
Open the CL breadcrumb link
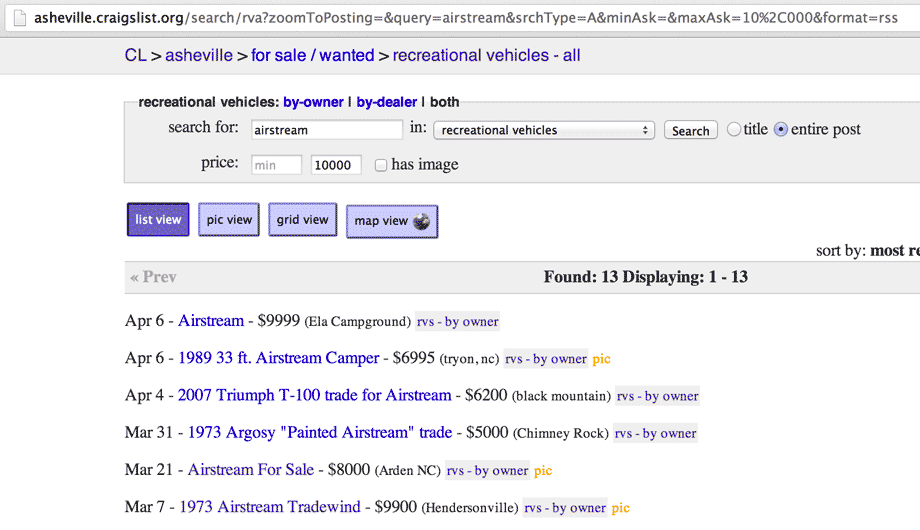click(x=136, y=55)
